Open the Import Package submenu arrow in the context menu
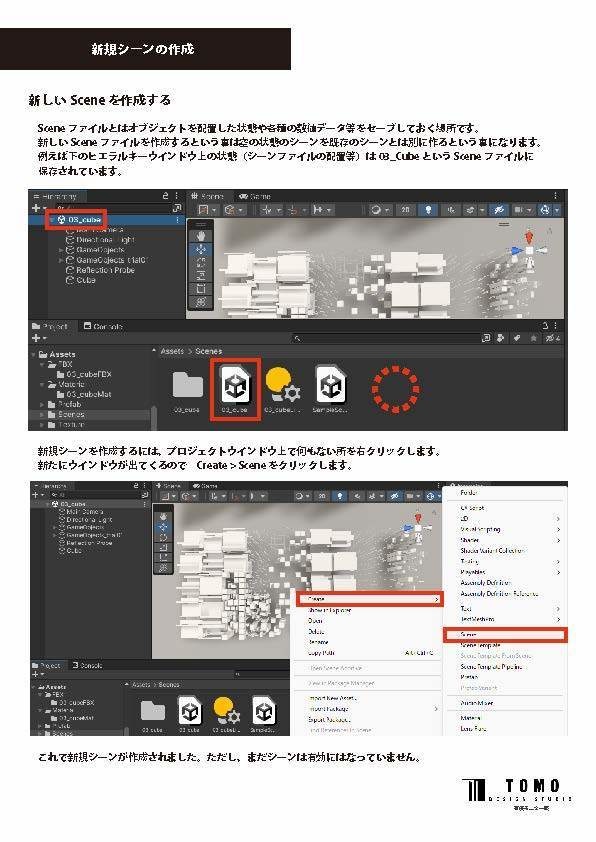This screenshot has width=596, height=842. (435, 709)
